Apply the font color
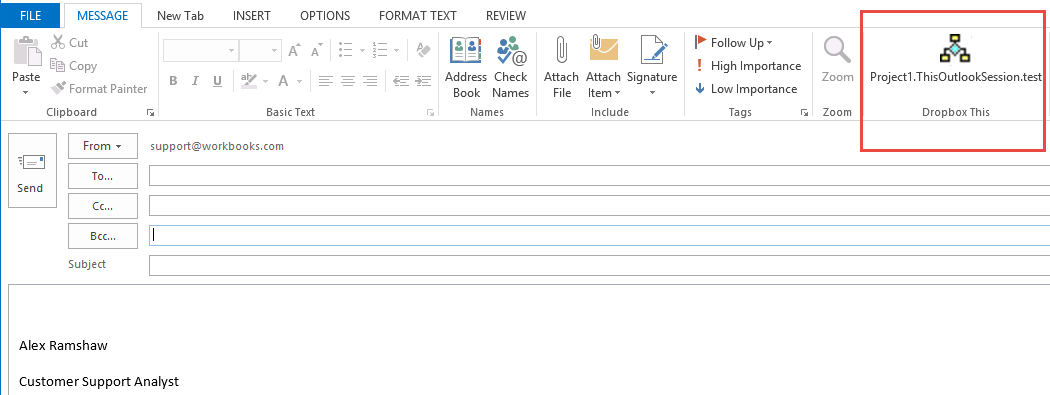This screenshot has height=395, width=1050. (x=283, y=81)
